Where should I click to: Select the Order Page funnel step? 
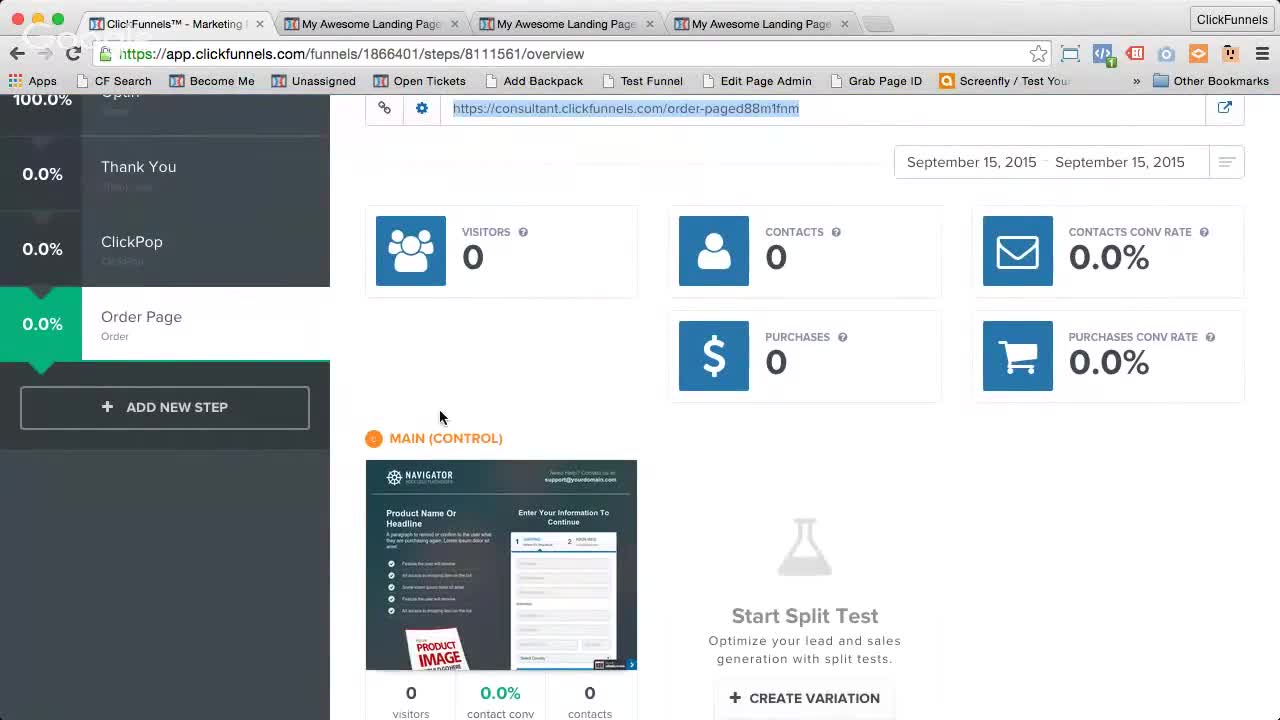[x=165, y=324]
